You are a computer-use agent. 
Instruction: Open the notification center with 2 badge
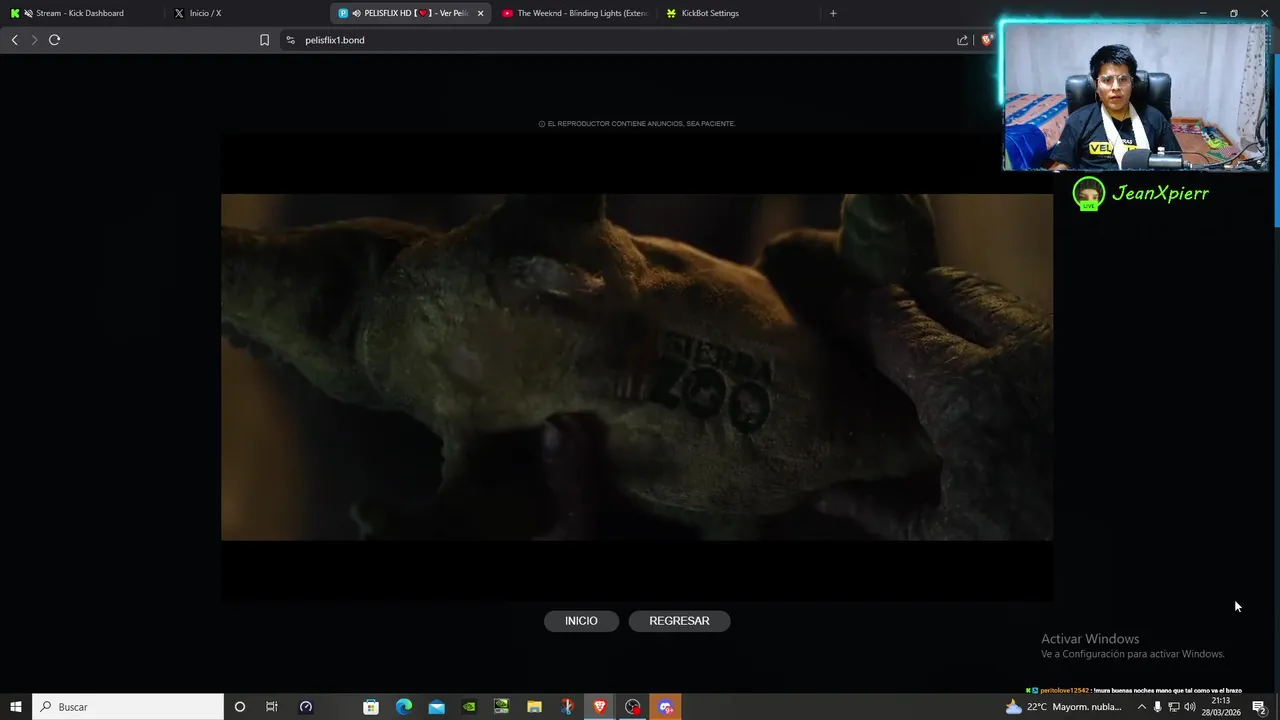pos(1260,707)
